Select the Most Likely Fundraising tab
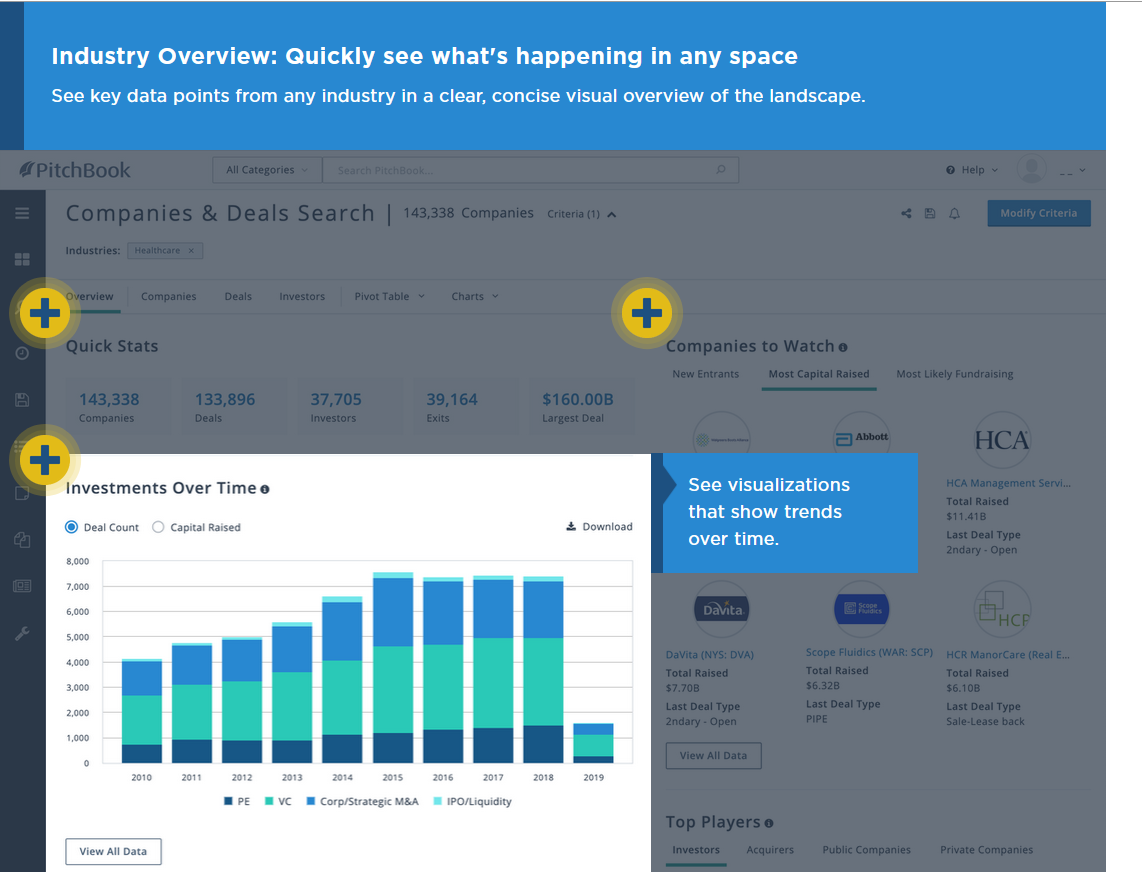The image size is (1142, 872). [x=955, y=374]
